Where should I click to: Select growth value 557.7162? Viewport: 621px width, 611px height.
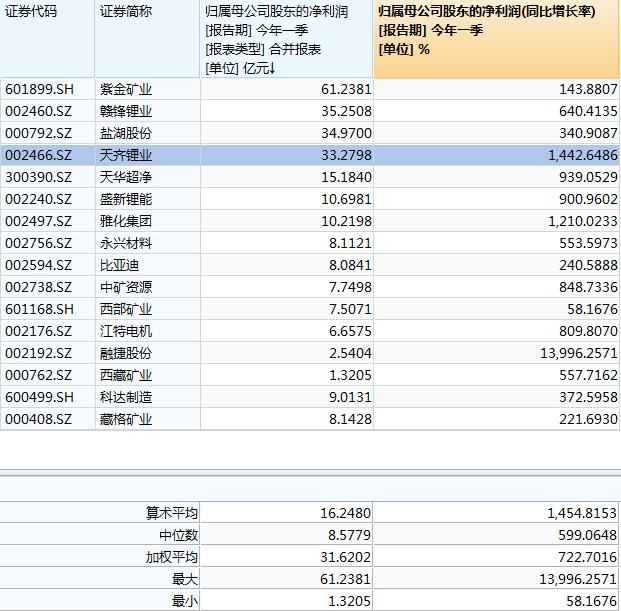(x=588, y=375)
